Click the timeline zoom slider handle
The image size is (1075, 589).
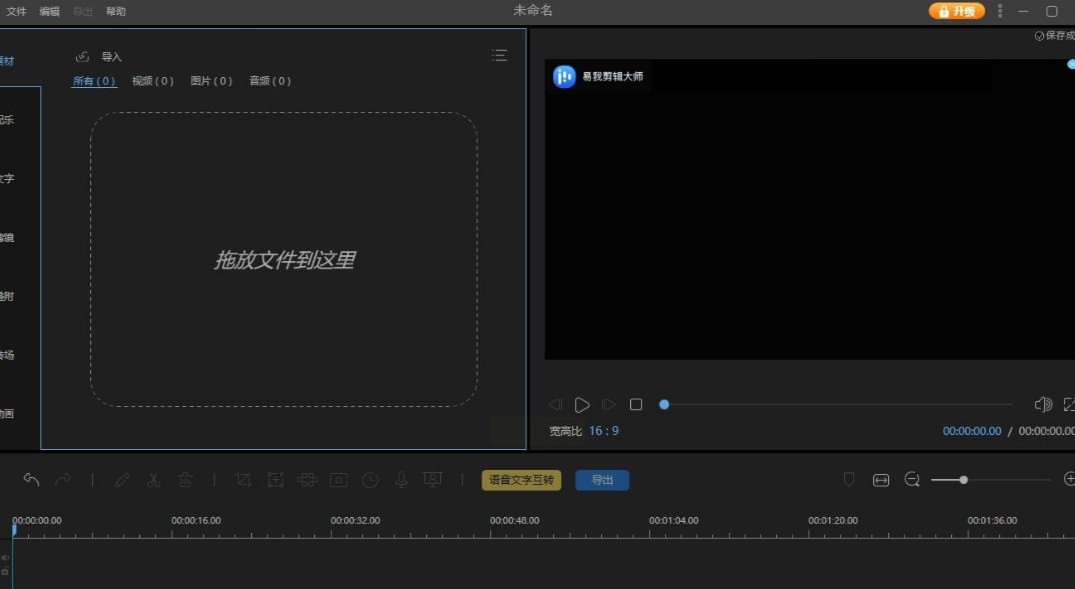tap(963, 480)
